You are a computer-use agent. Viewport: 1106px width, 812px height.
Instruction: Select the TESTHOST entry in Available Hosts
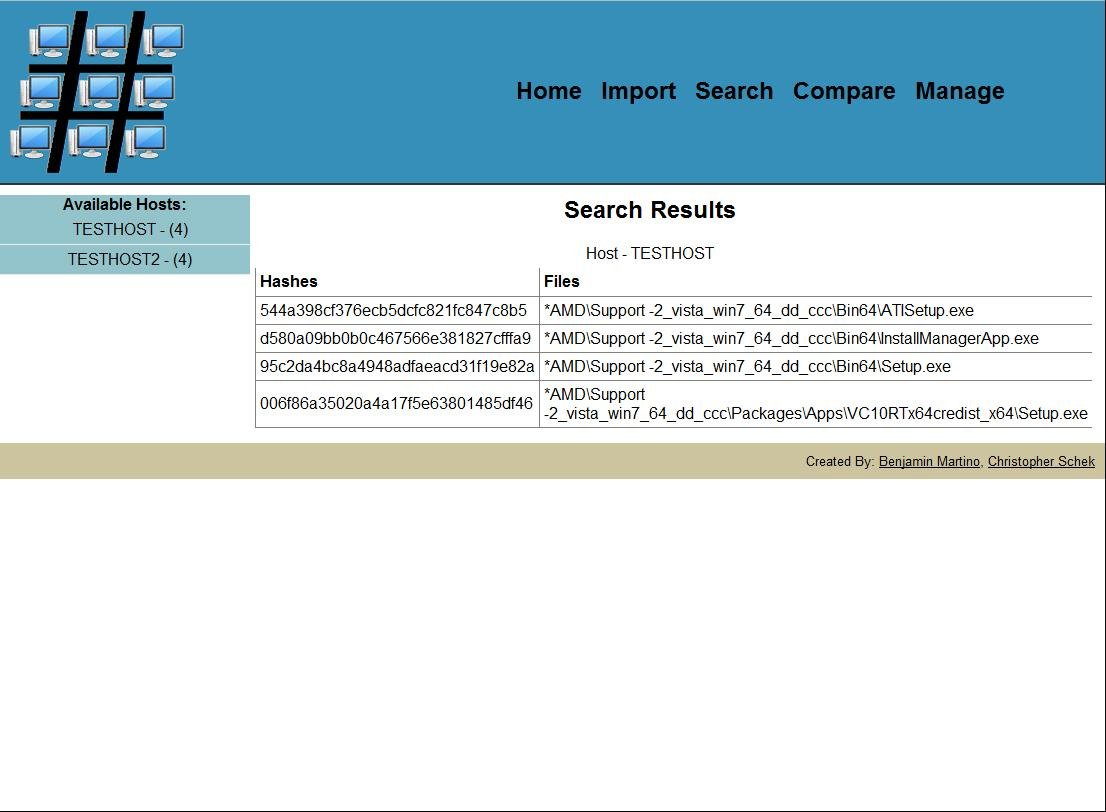(x=125, y=229)
